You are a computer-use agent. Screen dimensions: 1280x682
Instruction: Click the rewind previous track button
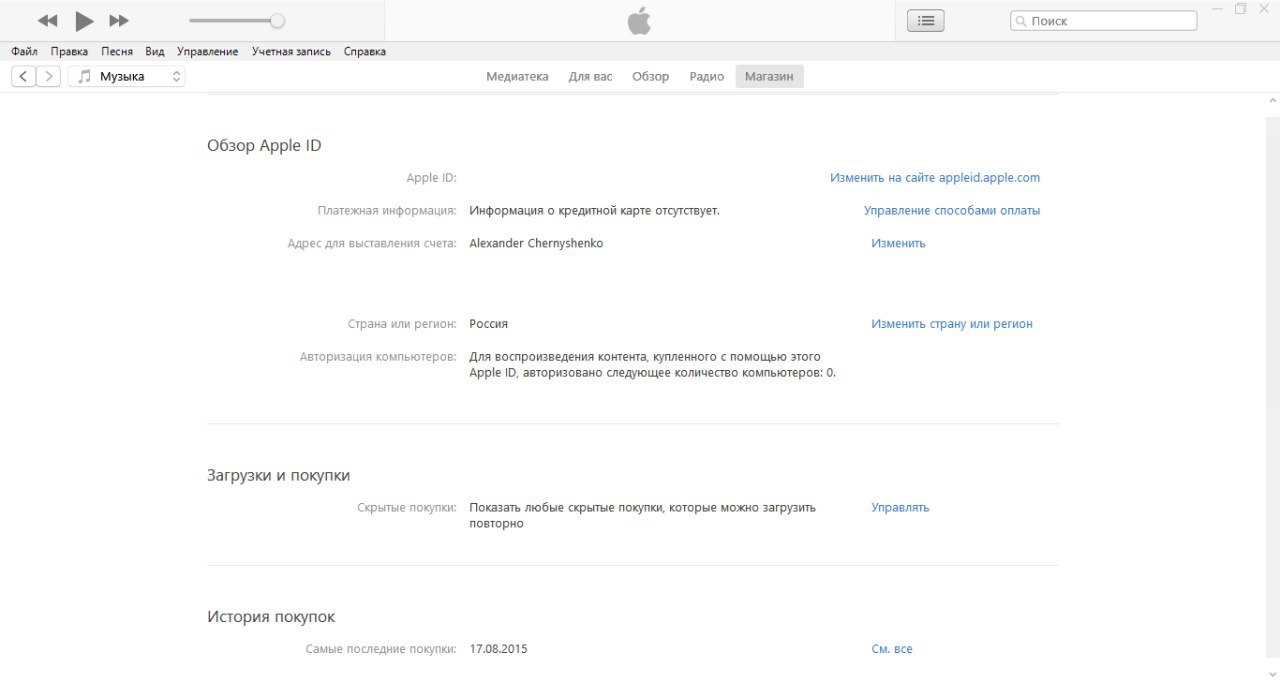47,21
